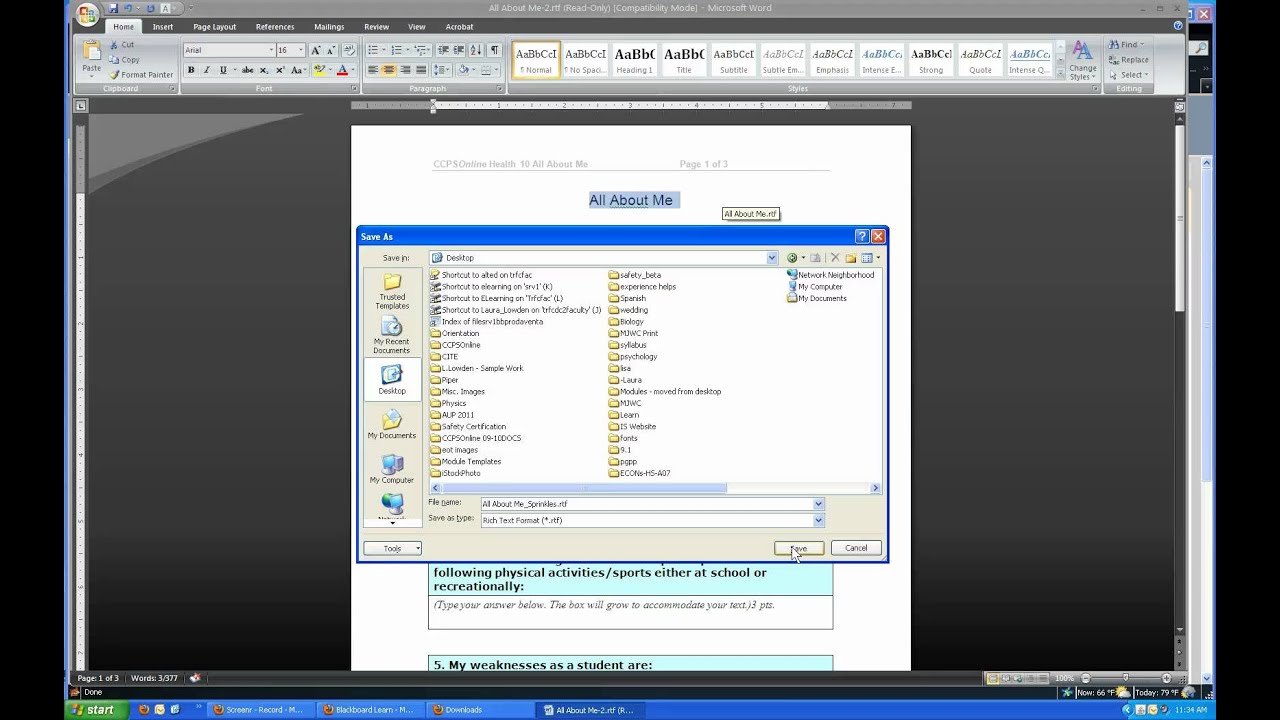The width and height of the screenshot is (1280, 720).
Task: Click the zoom slider in status bar
Action: tap(1125, 678)
